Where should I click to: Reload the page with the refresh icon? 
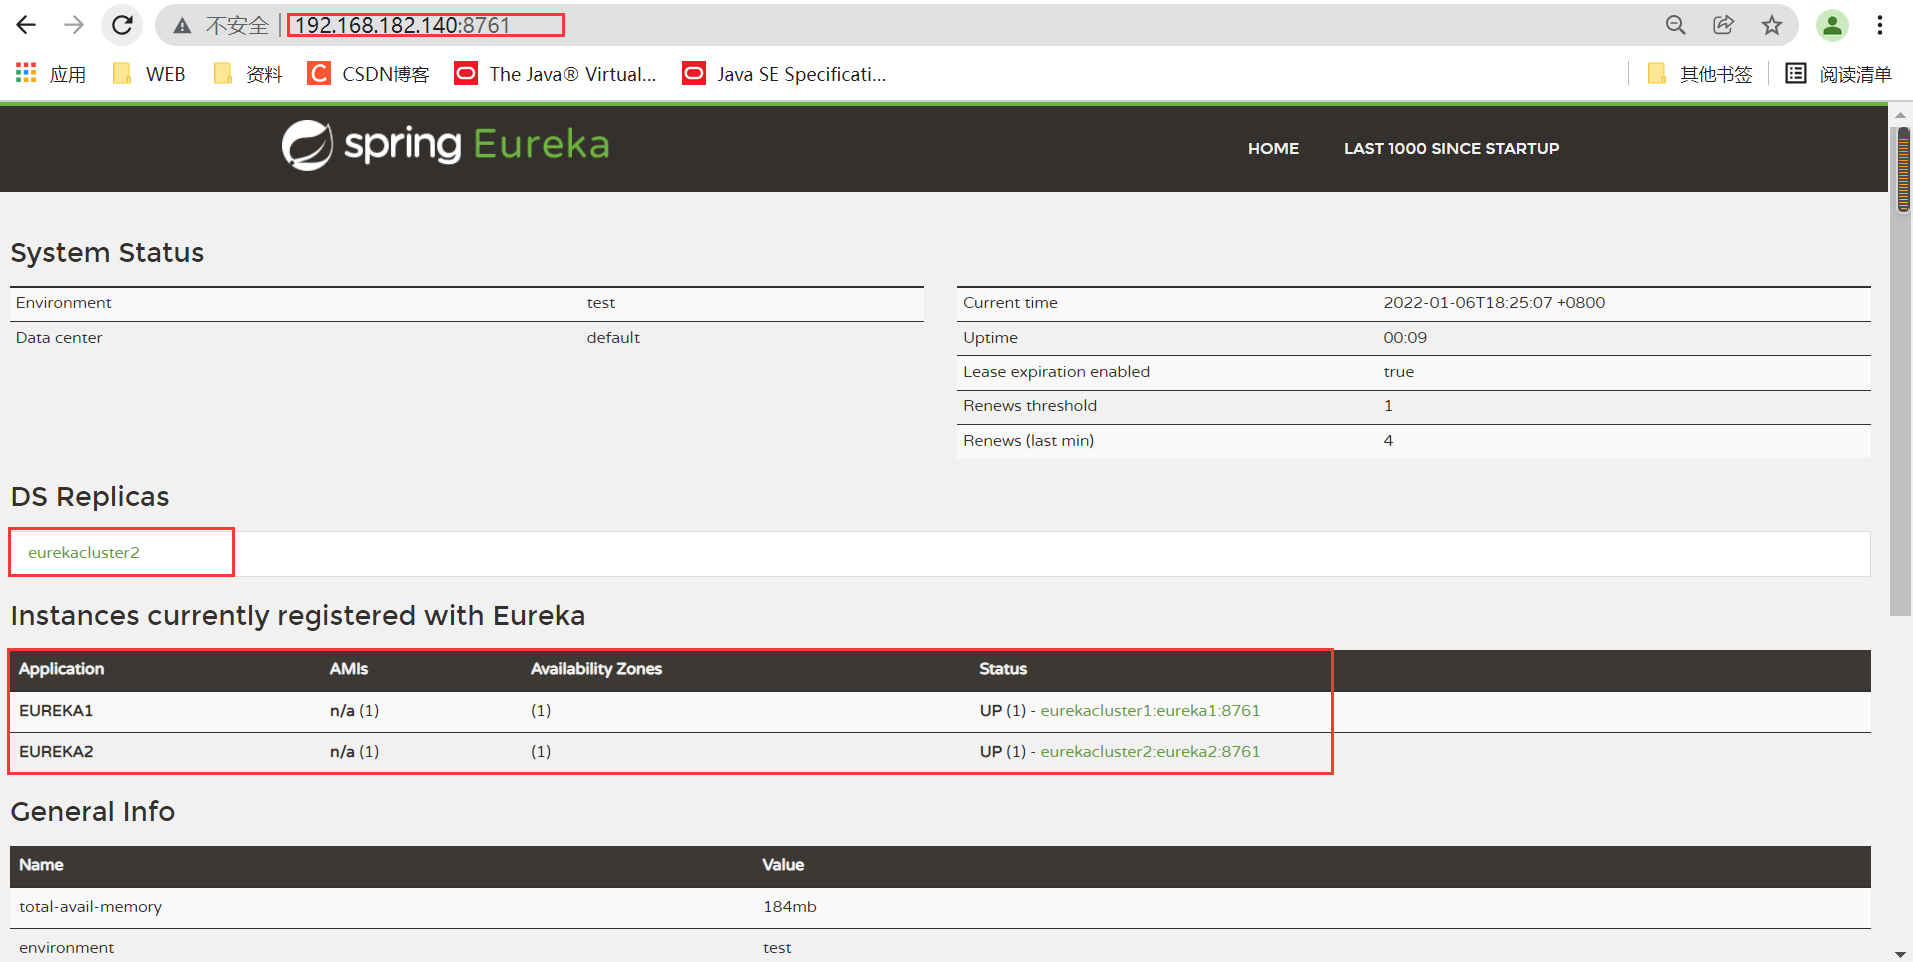[x=122, y=25]
